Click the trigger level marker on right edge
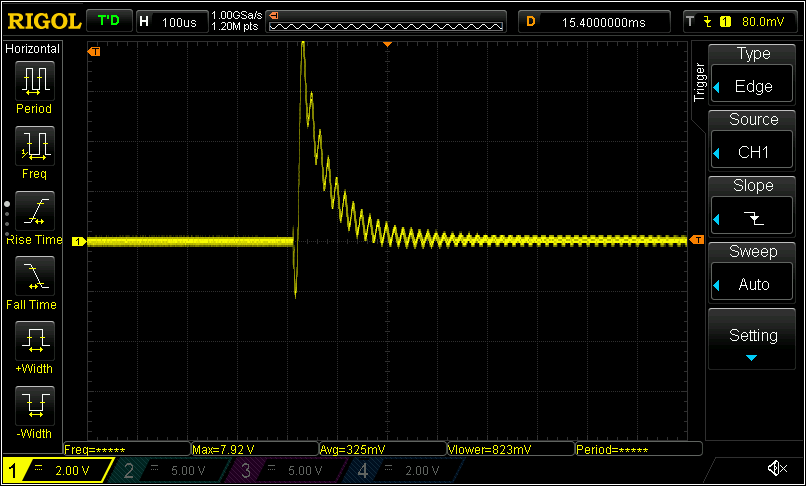The image size is (806, 486). [x=697, y=241]
